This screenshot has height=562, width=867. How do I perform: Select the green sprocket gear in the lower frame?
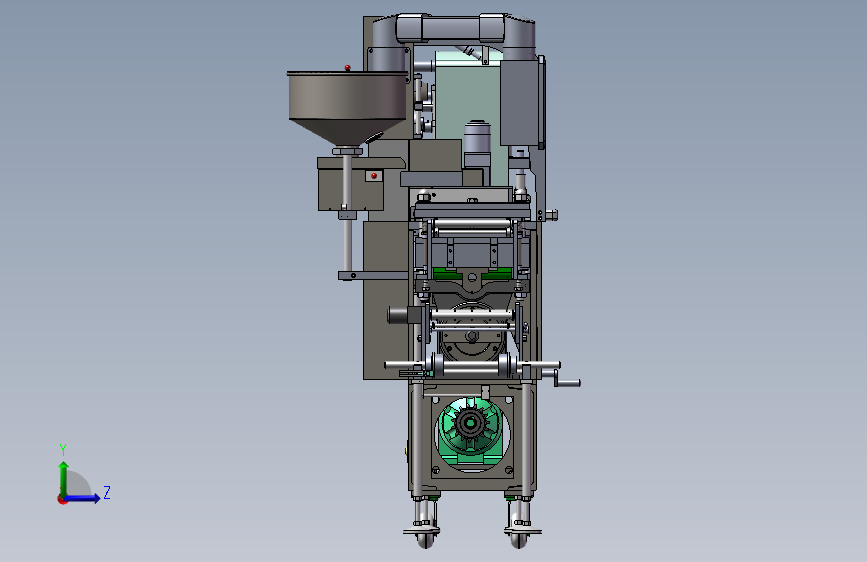pos(471,424)
